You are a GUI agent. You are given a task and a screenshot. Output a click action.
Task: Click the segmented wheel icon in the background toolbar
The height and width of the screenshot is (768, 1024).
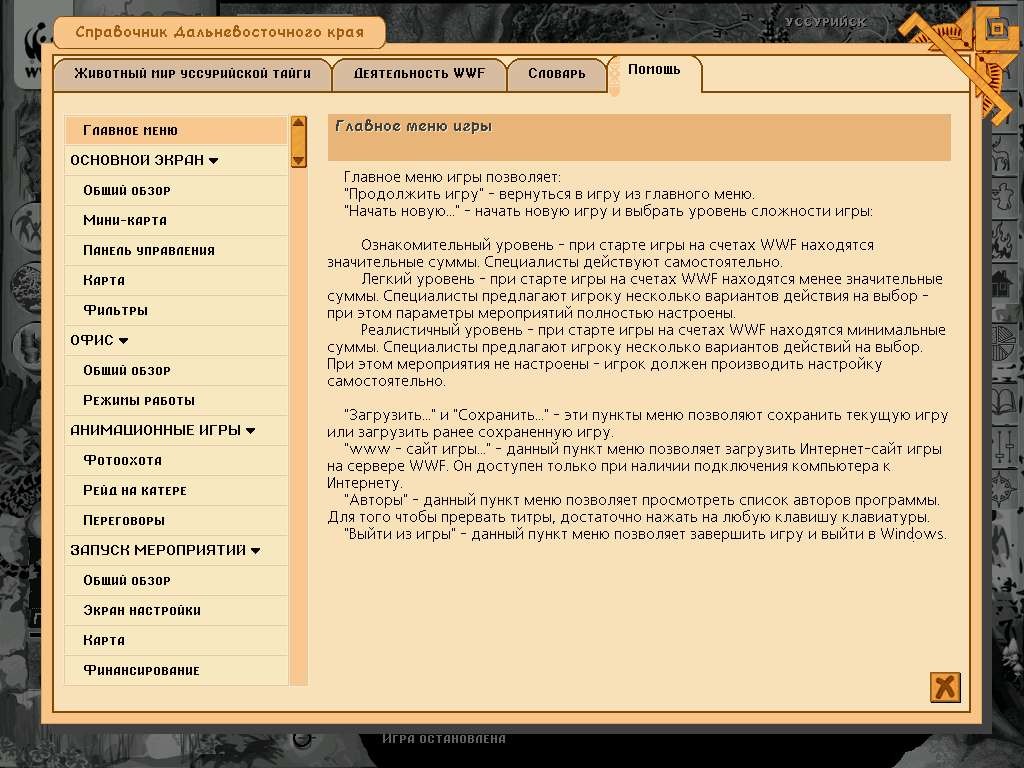pos(1003,343)
